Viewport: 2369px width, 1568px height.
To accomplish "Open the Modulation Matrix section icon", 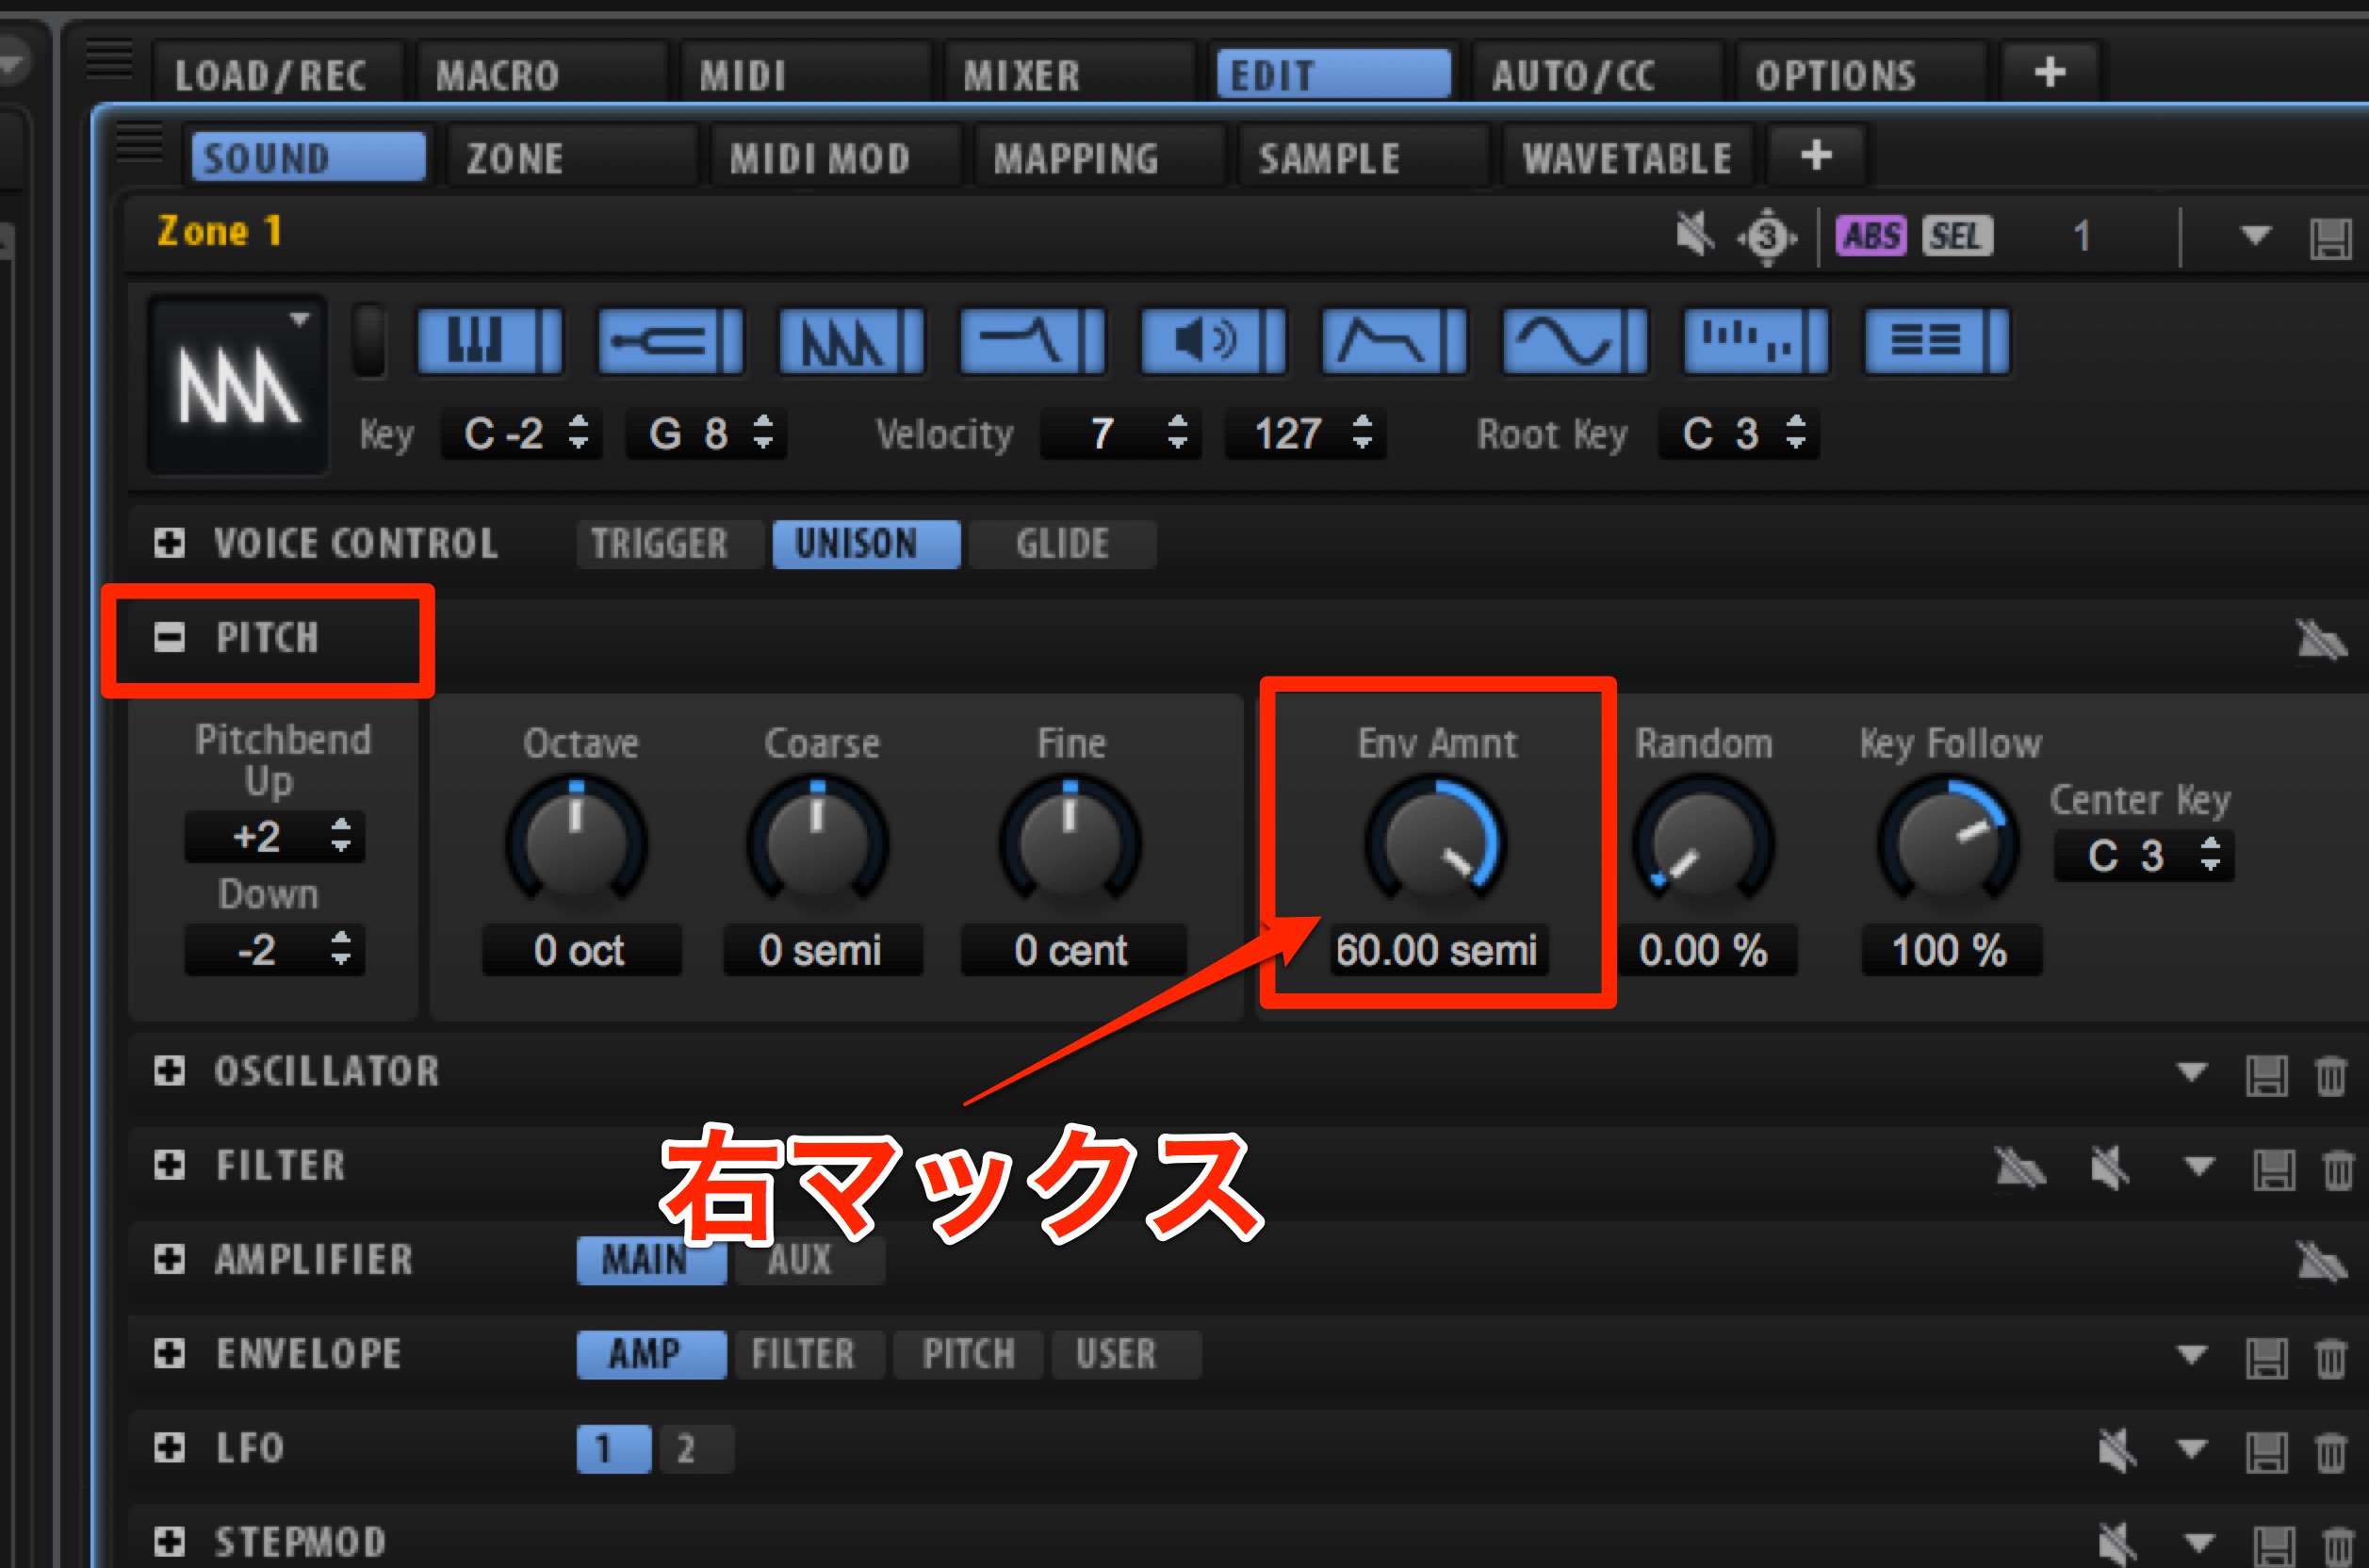I will [1938, 341].
